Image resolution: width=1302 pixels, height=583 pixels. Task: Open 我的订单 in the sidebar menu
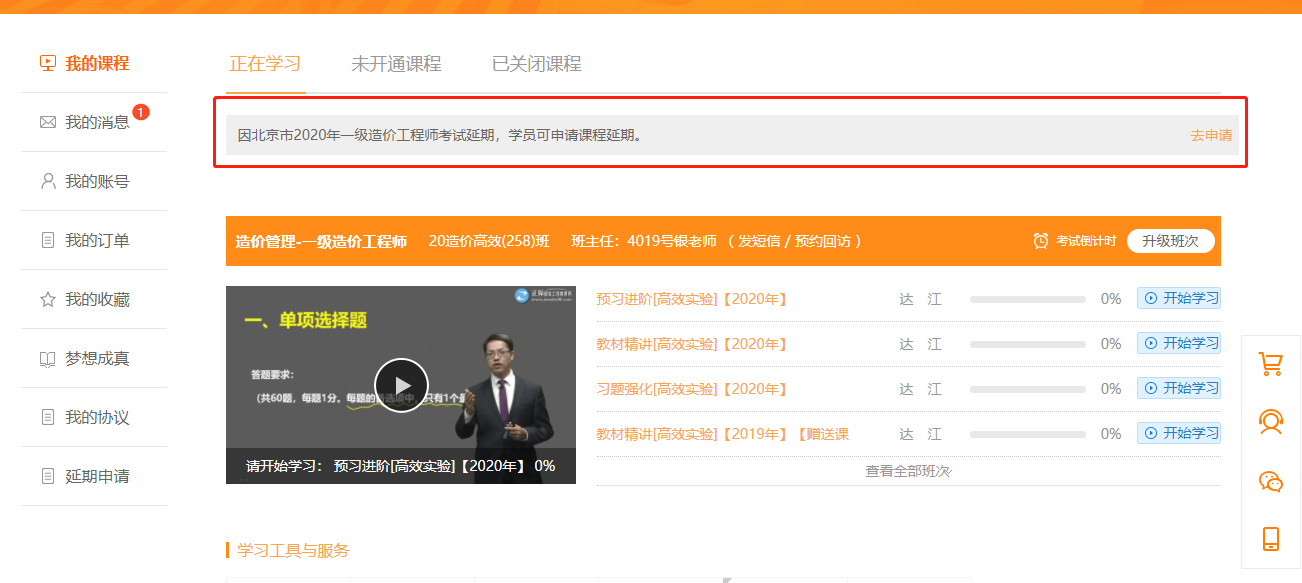[97, 240]
